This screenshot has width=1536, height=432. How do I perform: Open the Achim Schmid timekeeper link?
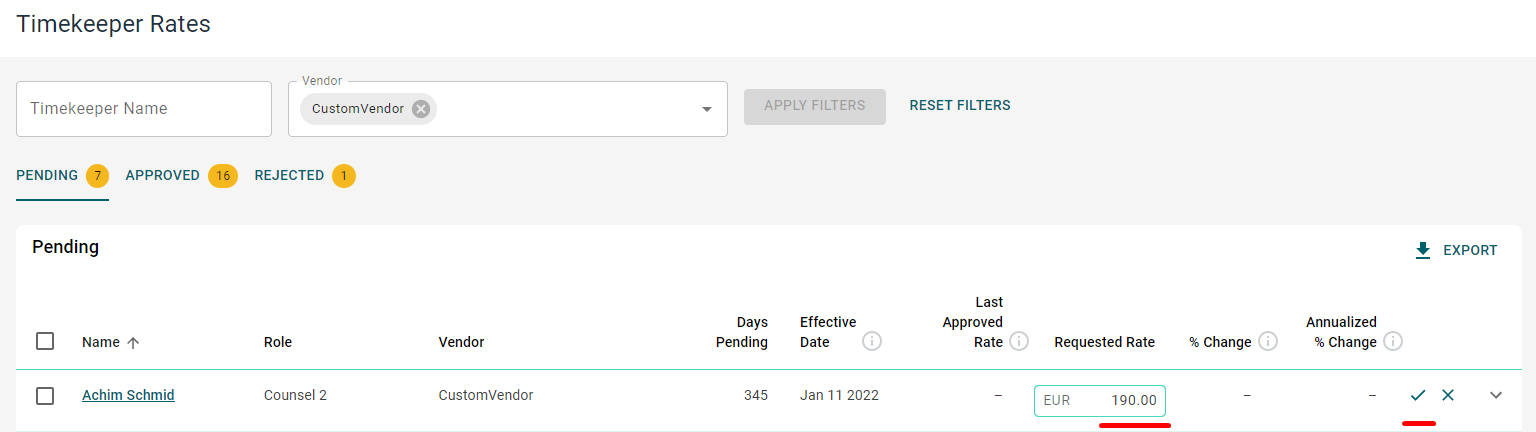[x=128, y=395]
